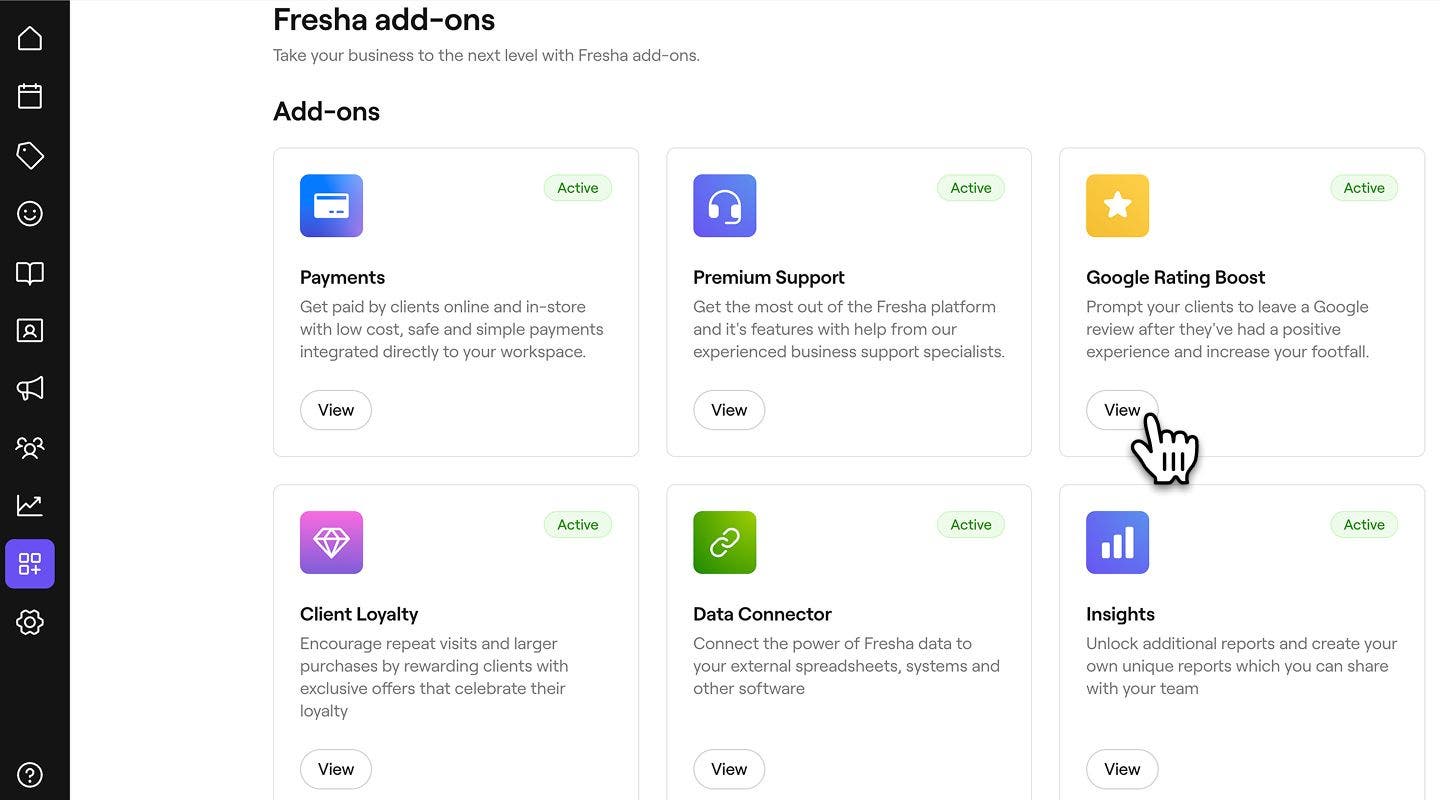Open the Reports chart icon

(x=30, y=505)
